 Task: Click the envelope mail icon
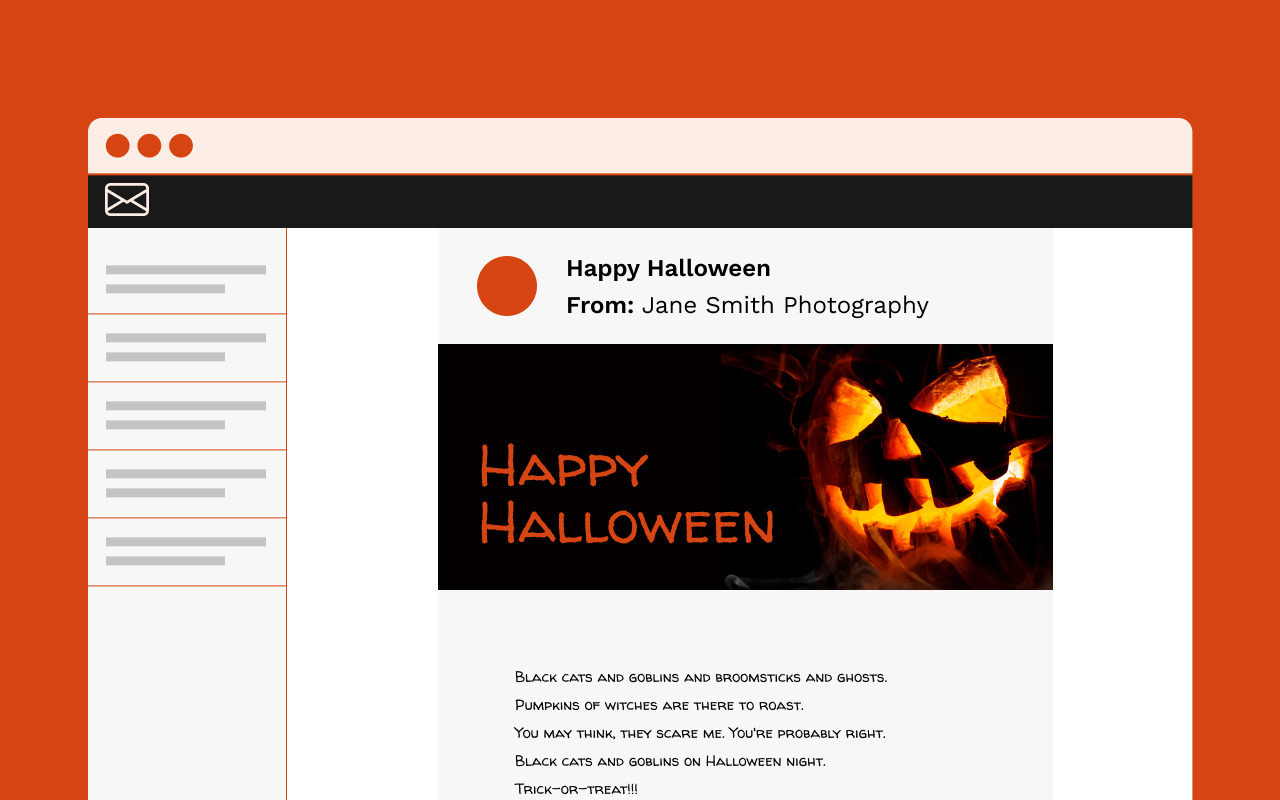coord(127,199)
